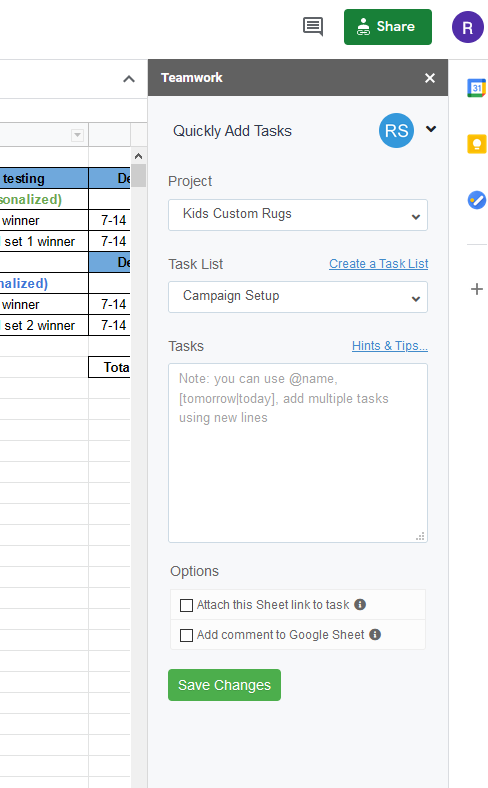Select the blue 'nalized)' cell
This screenshot has width=488, height=788.
coord(44,283)
